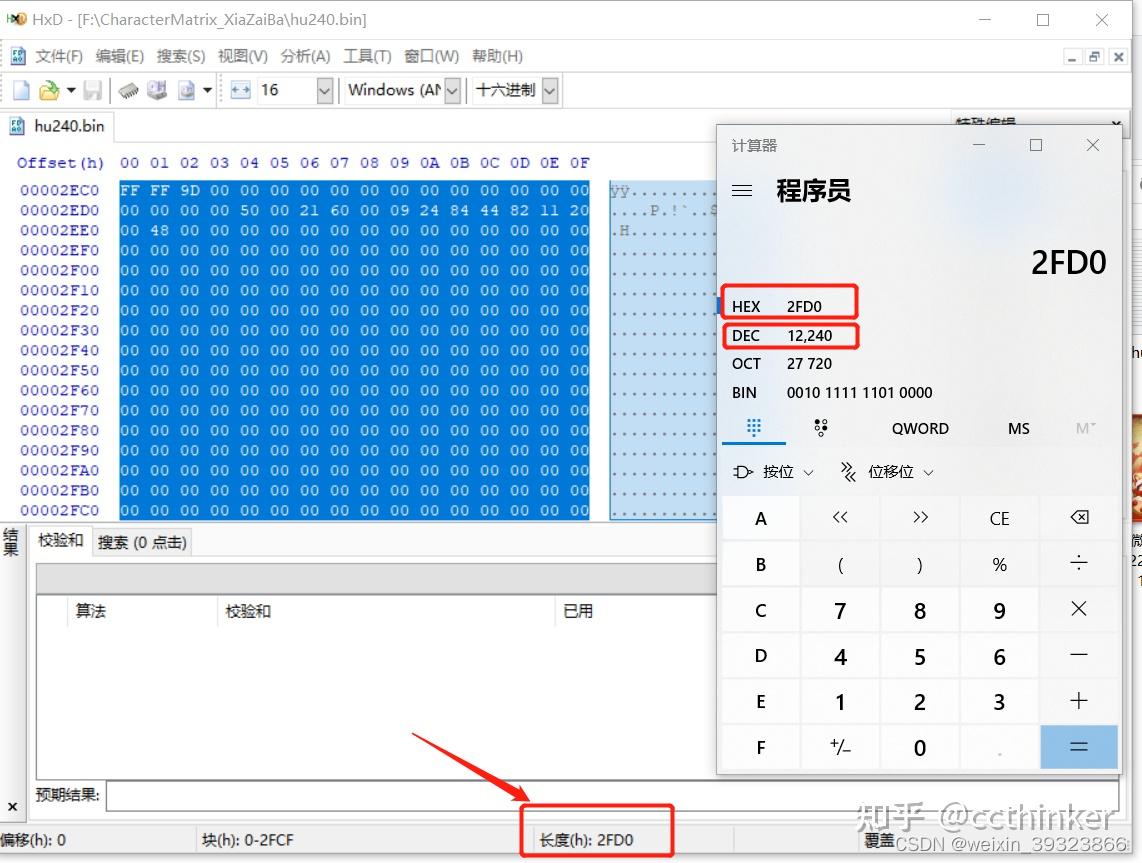Click offset row 00002FC0
1142x863 pixels.
click(60, 511)
